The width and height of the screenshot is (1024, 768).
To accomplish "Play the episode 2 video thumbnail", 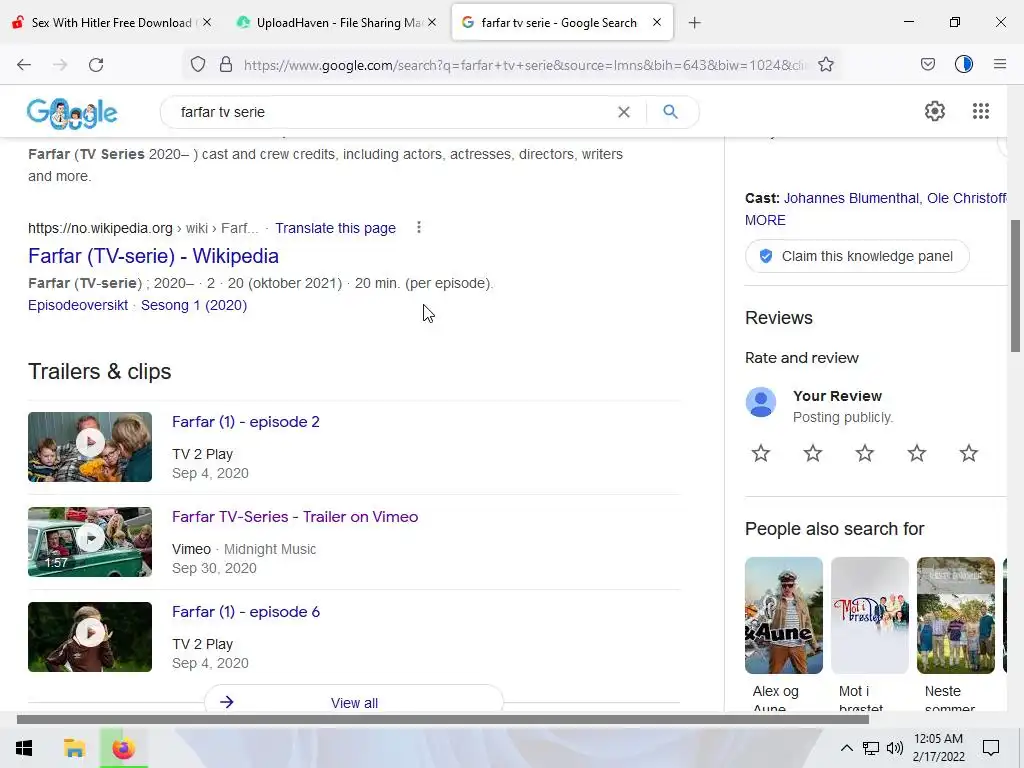I will [90, 447].
